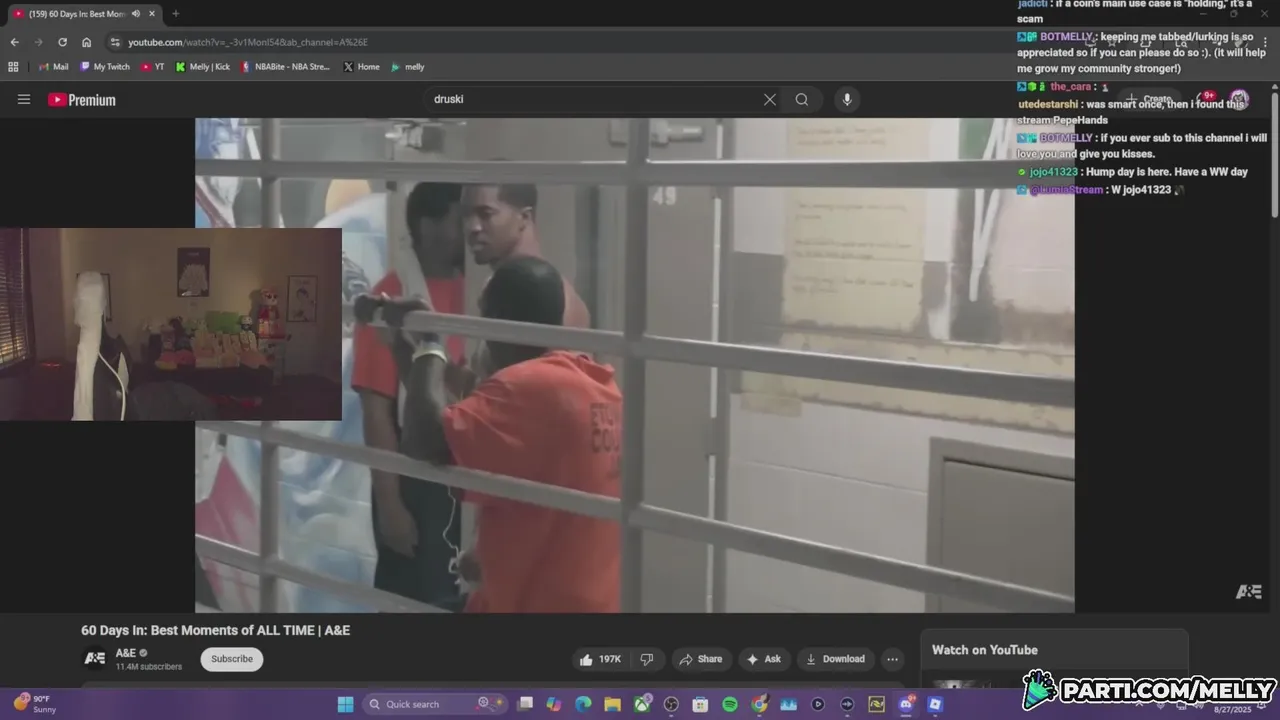
Task: Go back in browser history
Action: click(x=14, y=42)
